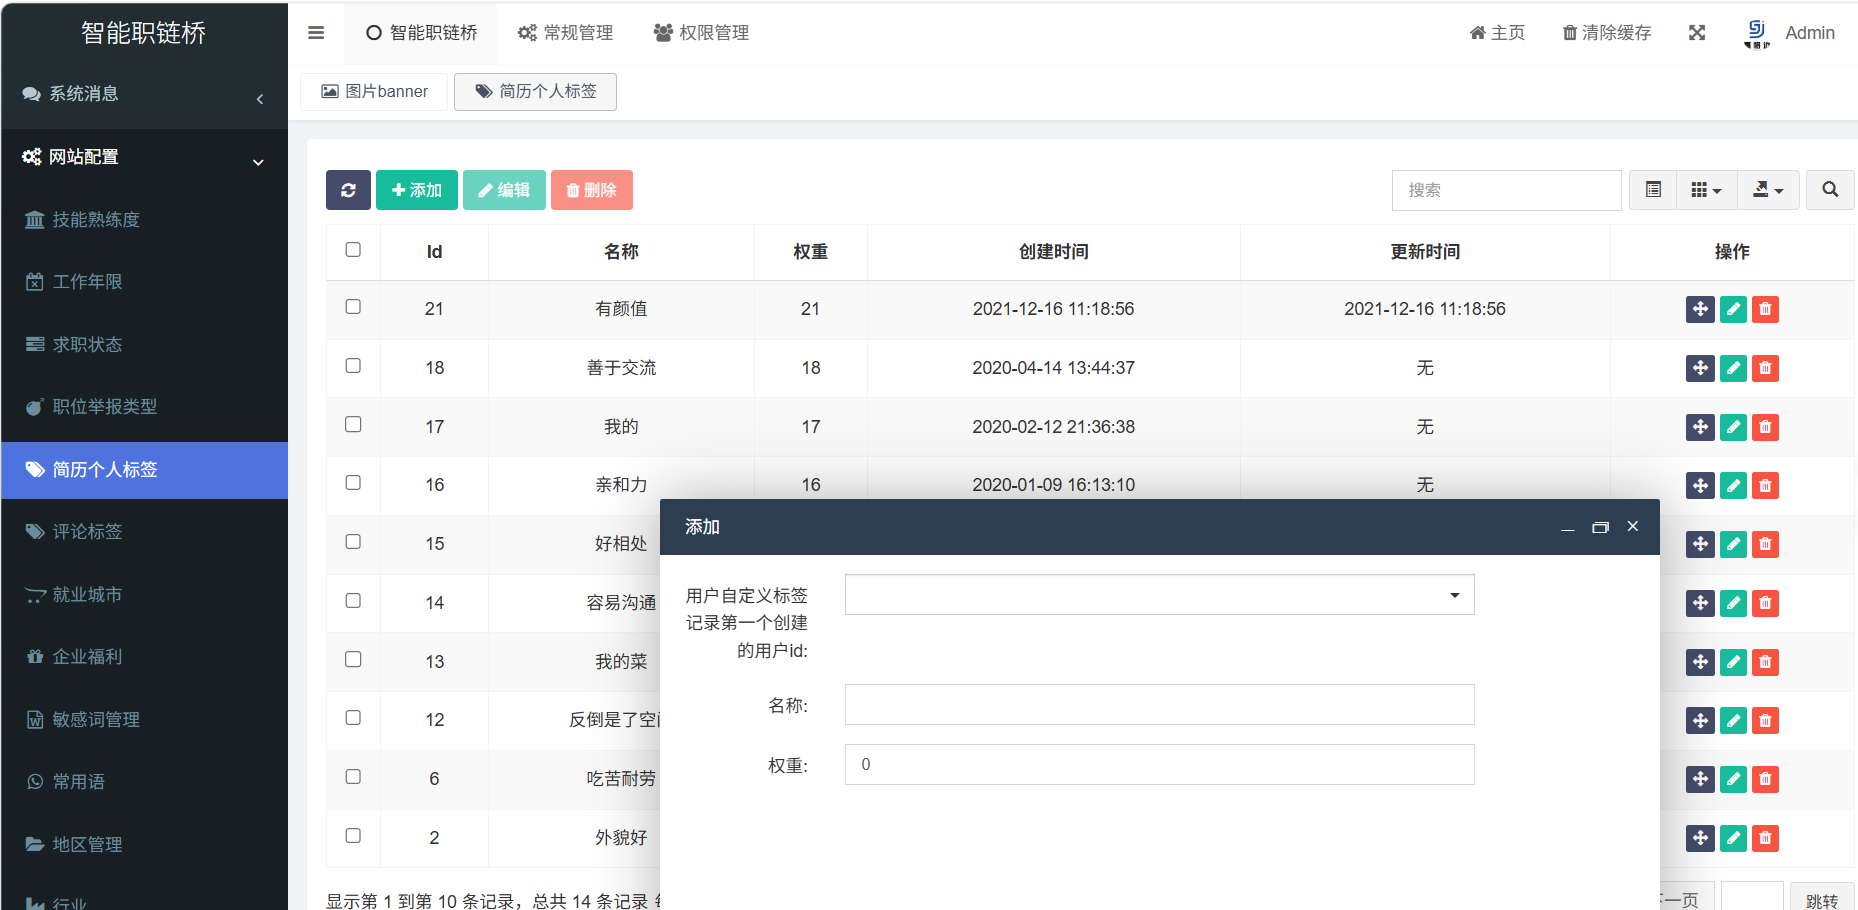
Task: Toggle the sidebar hamburger menu icon
Action: [x=316, y=33]
